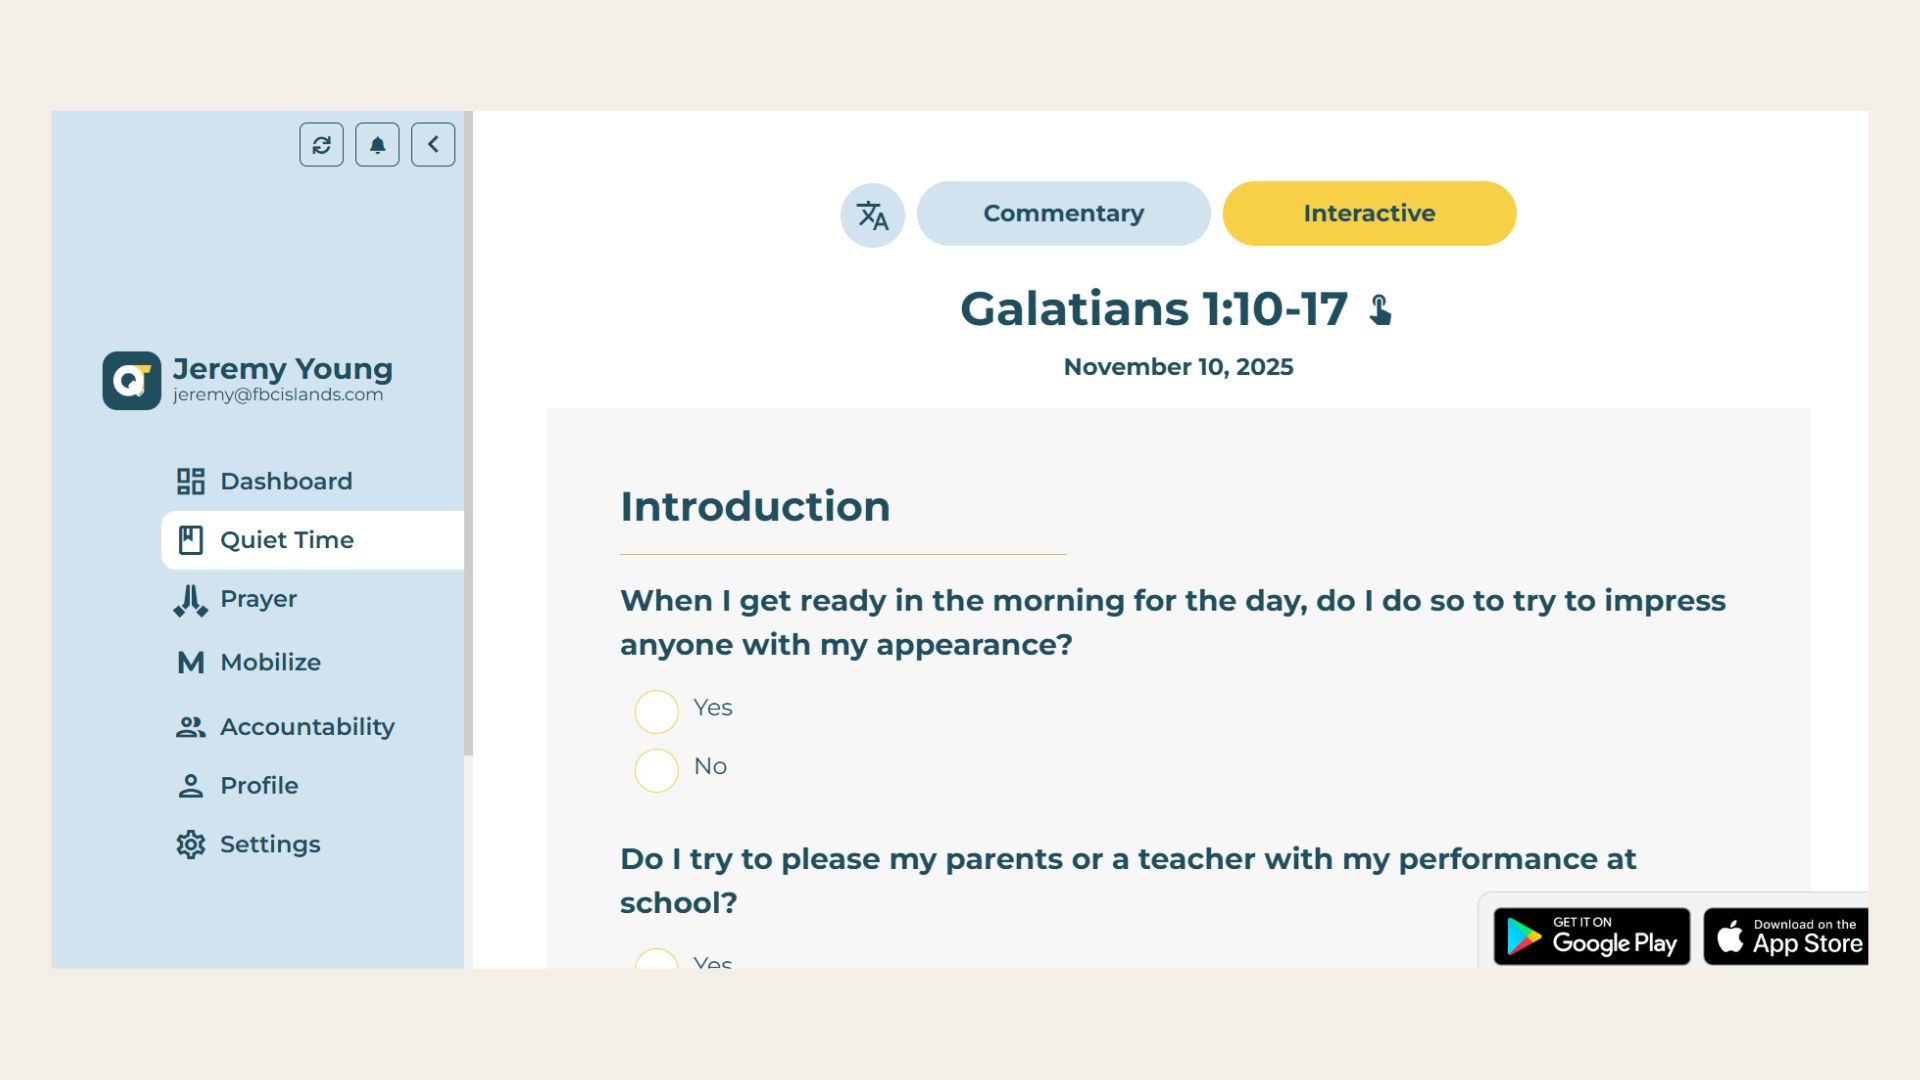Open the Dashboard sidebar item
Image resolution: width=1920 pixels, height=1080 pixels.
click(x=285, y=481)
